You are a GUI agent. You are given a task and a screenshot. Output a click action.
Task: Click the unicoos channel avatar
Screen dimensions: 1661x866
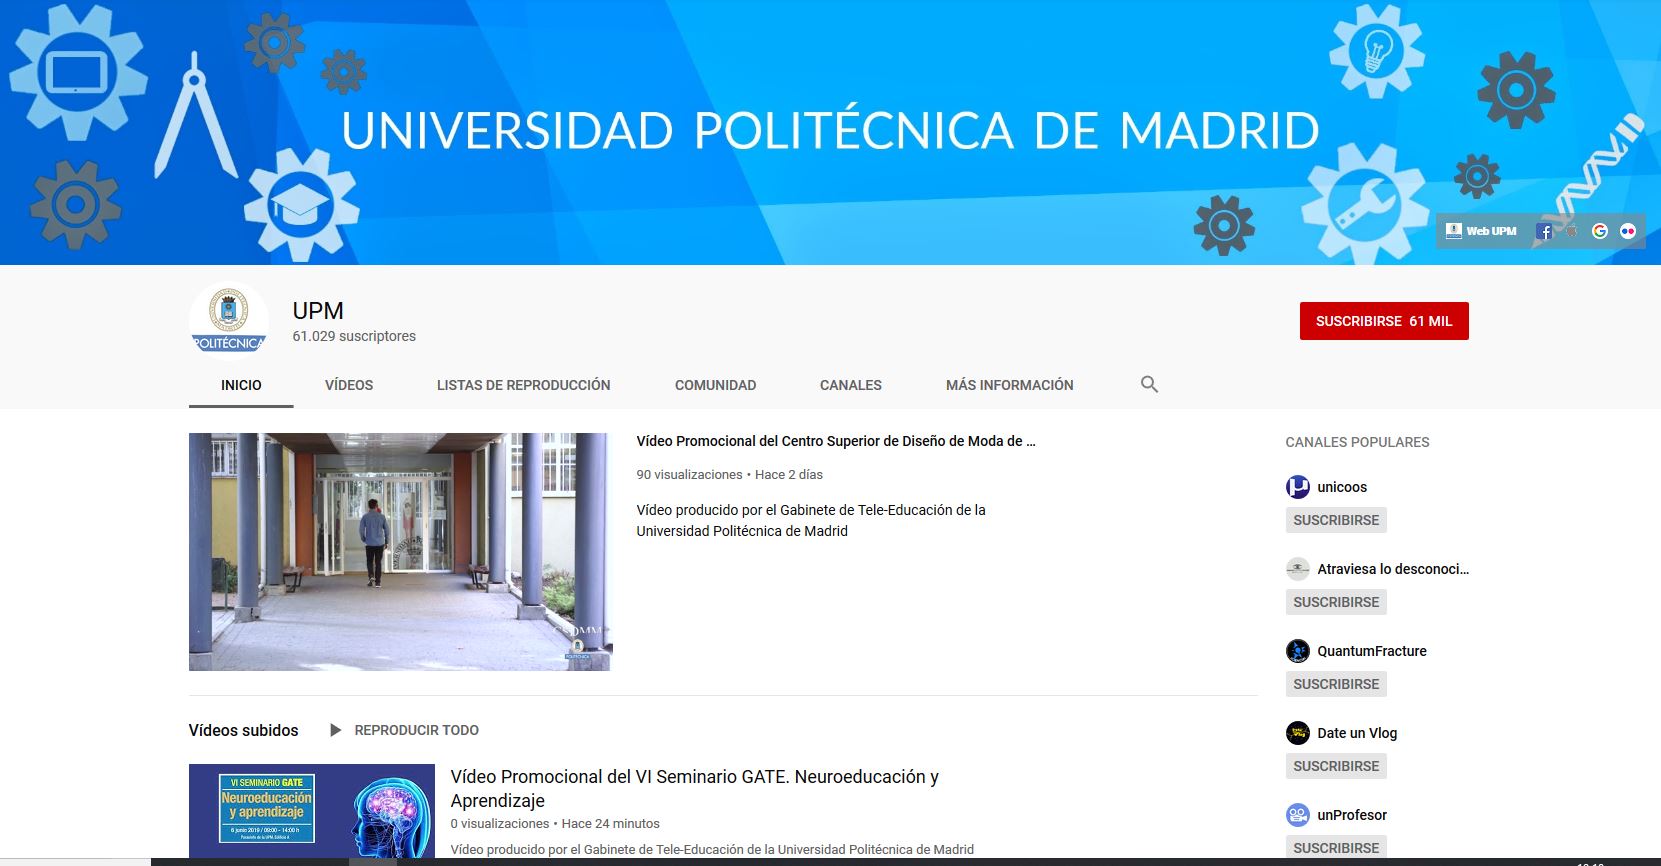tap(1297, 487)
